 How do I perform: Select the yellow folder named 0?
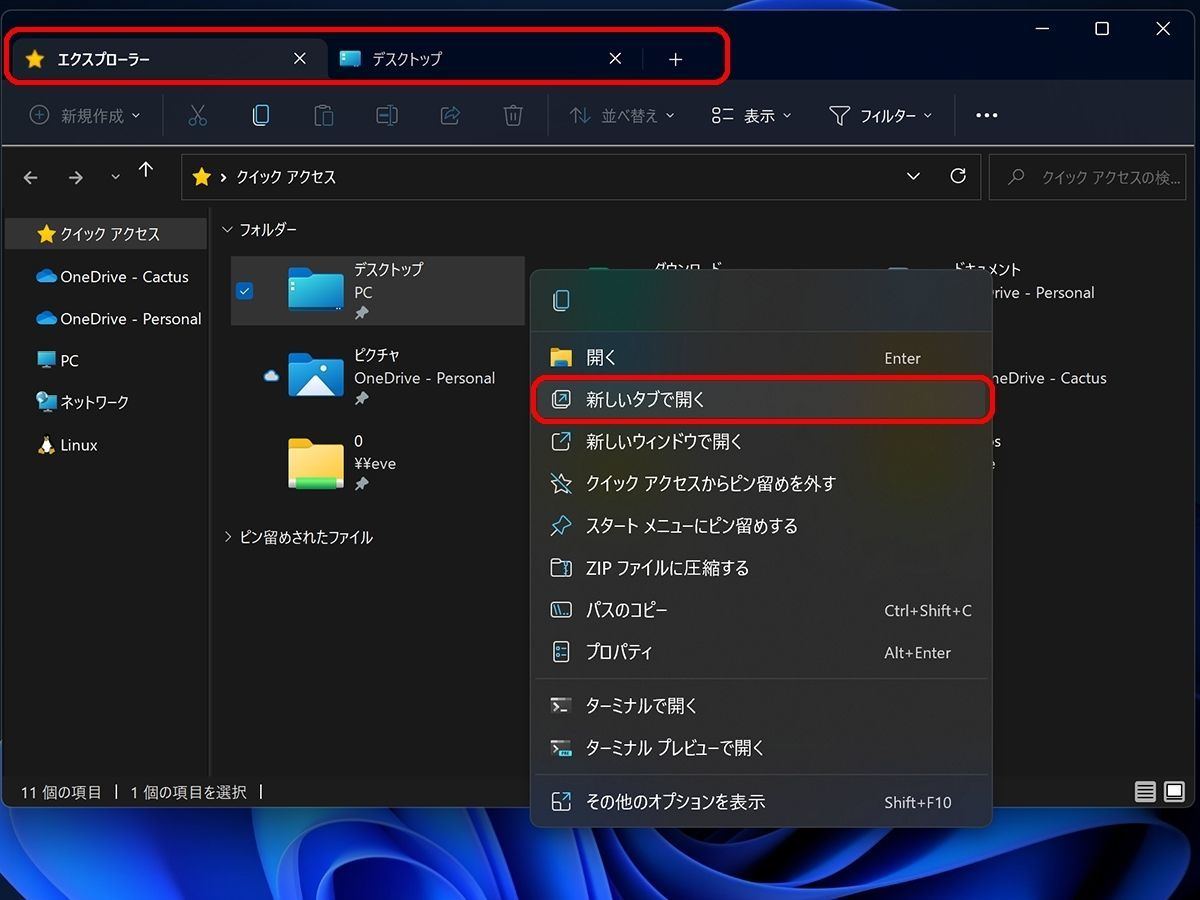316,463
